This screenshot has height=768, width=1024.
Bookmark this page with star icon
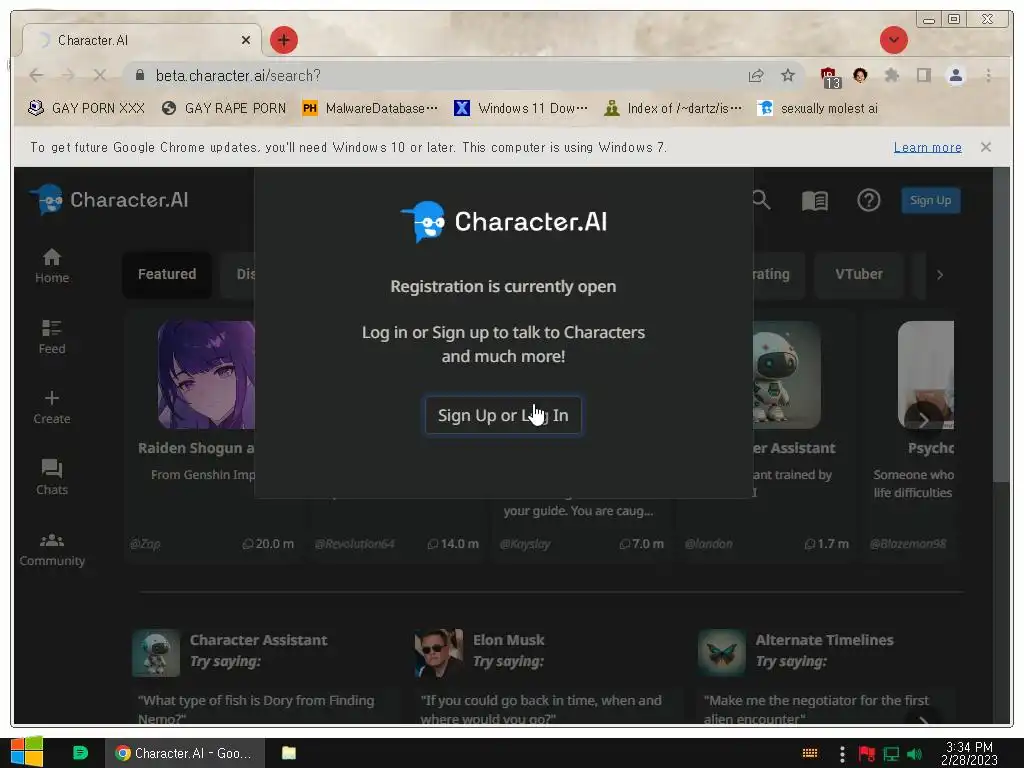click(x=788, y=75)
